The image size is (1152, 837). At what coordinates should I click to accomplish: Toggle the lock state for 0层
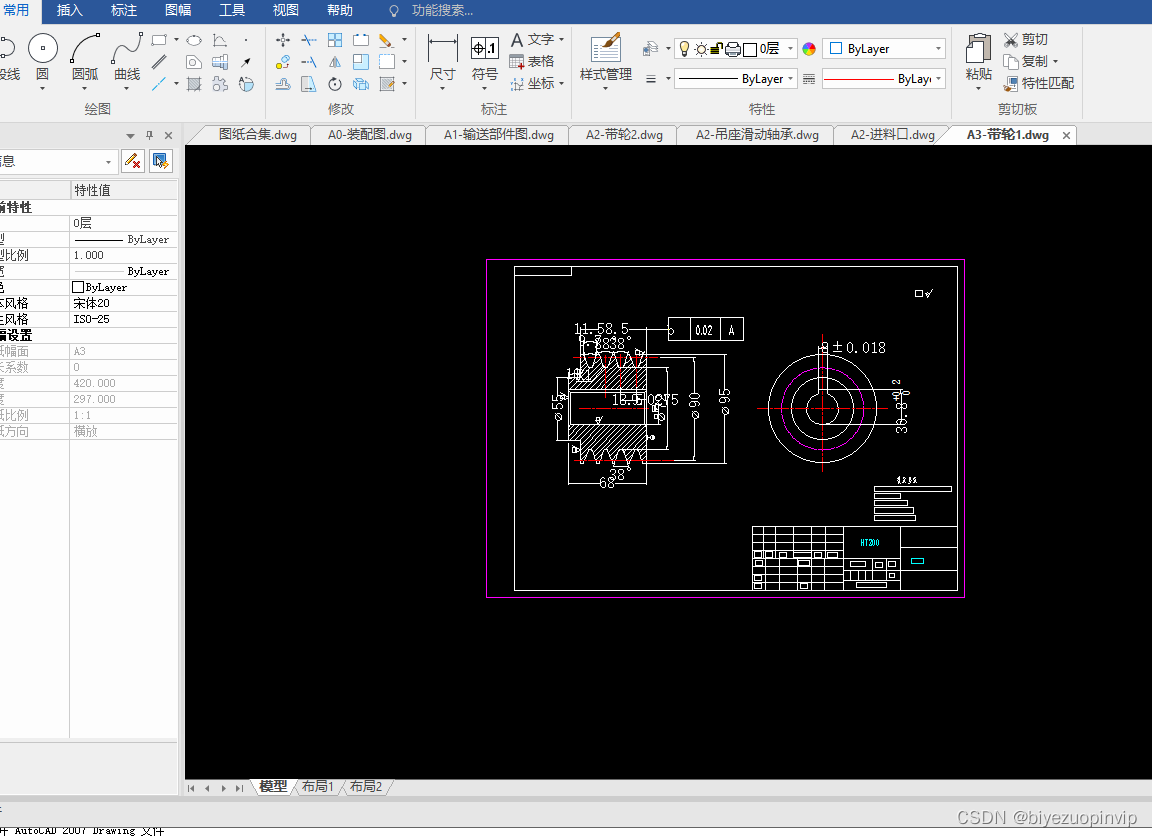click(x=716, y=49)
